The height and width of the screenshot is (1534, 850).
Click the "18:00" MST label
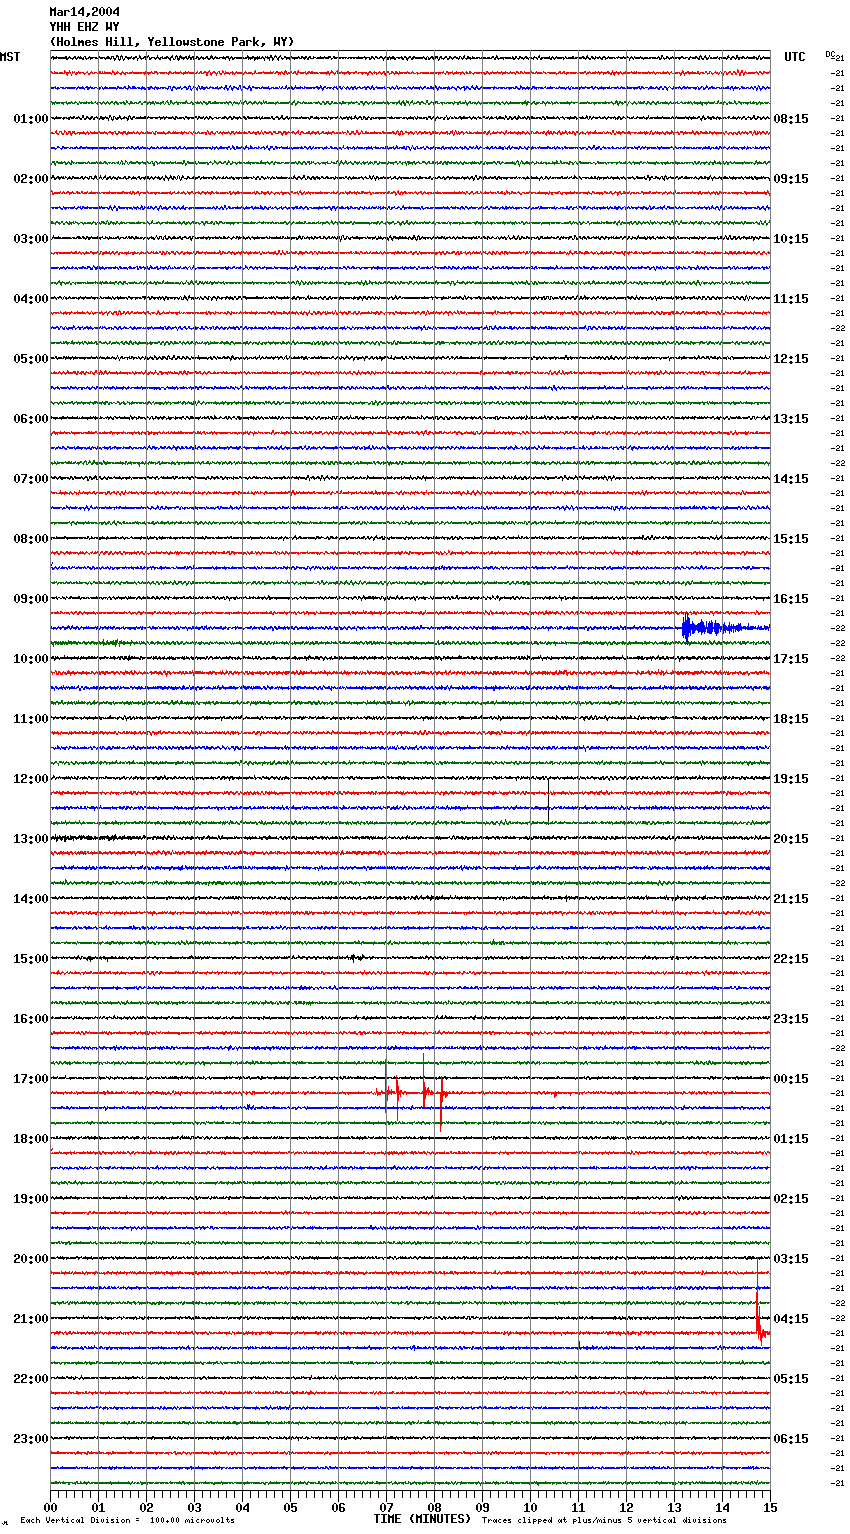pyautogui.click(x=30, y=1139)
